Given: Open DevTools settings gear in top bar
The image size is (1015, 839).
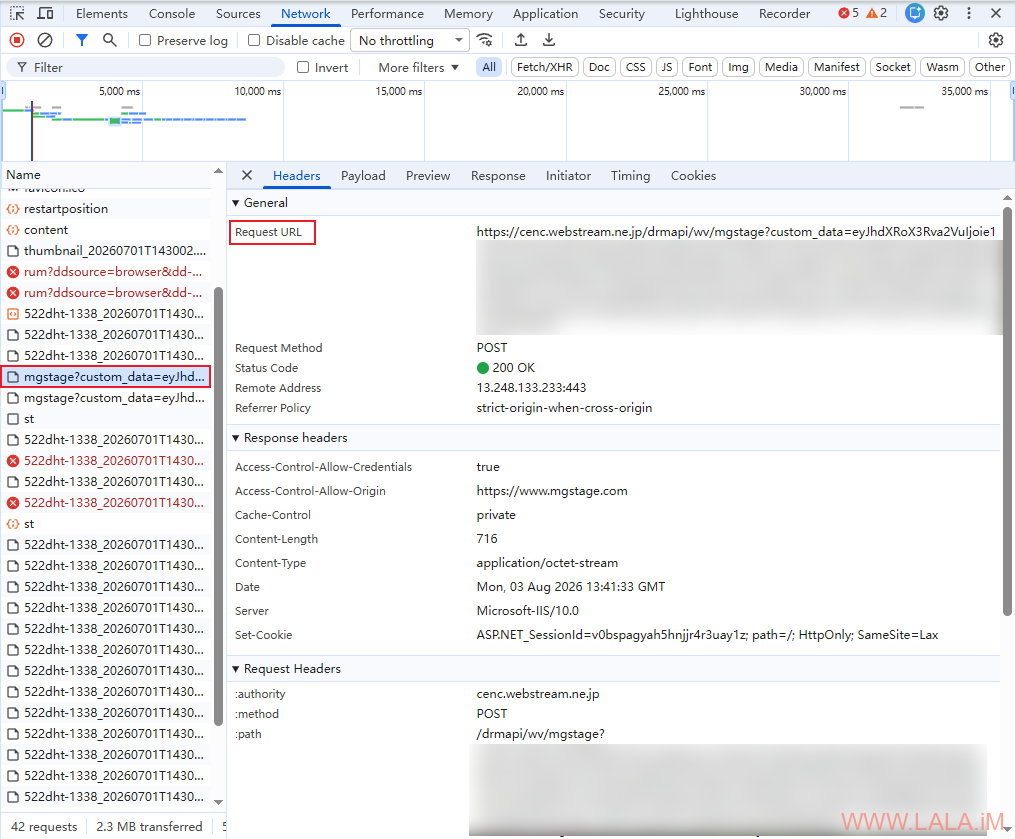Looking at the screenshot, I should point(941,13).
